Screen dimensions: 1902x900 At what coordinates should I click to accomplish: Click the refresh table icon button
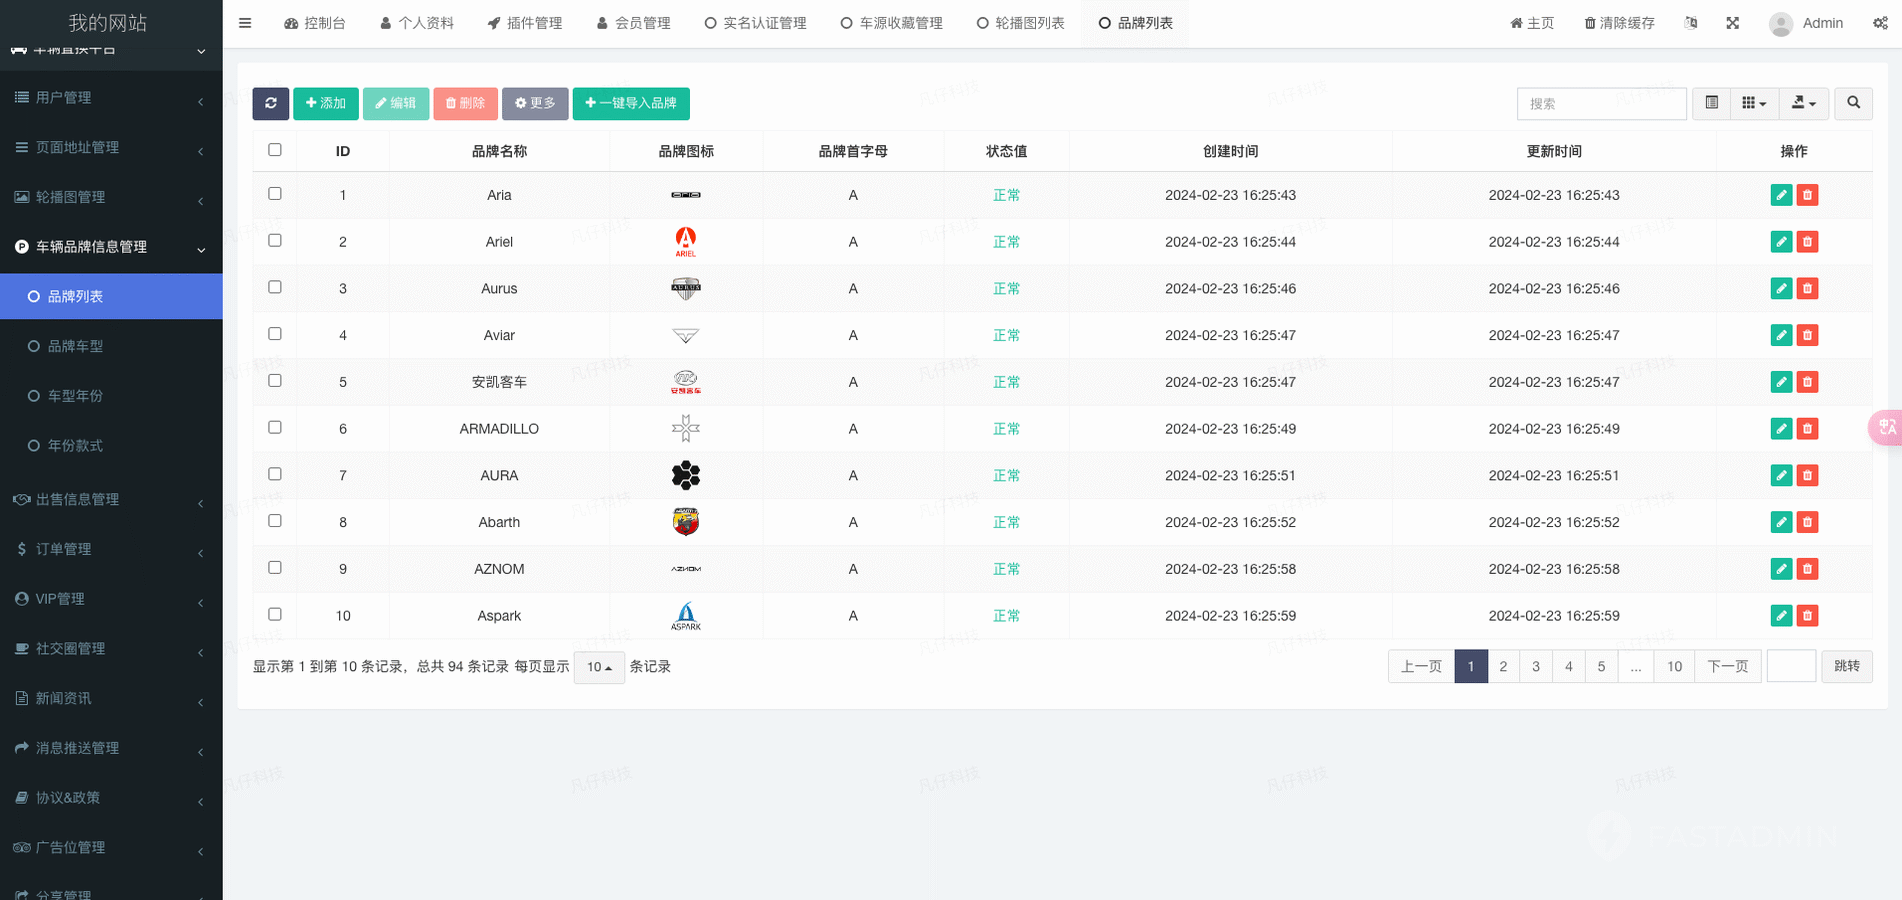pyautogui.click(x=270, y=103)
